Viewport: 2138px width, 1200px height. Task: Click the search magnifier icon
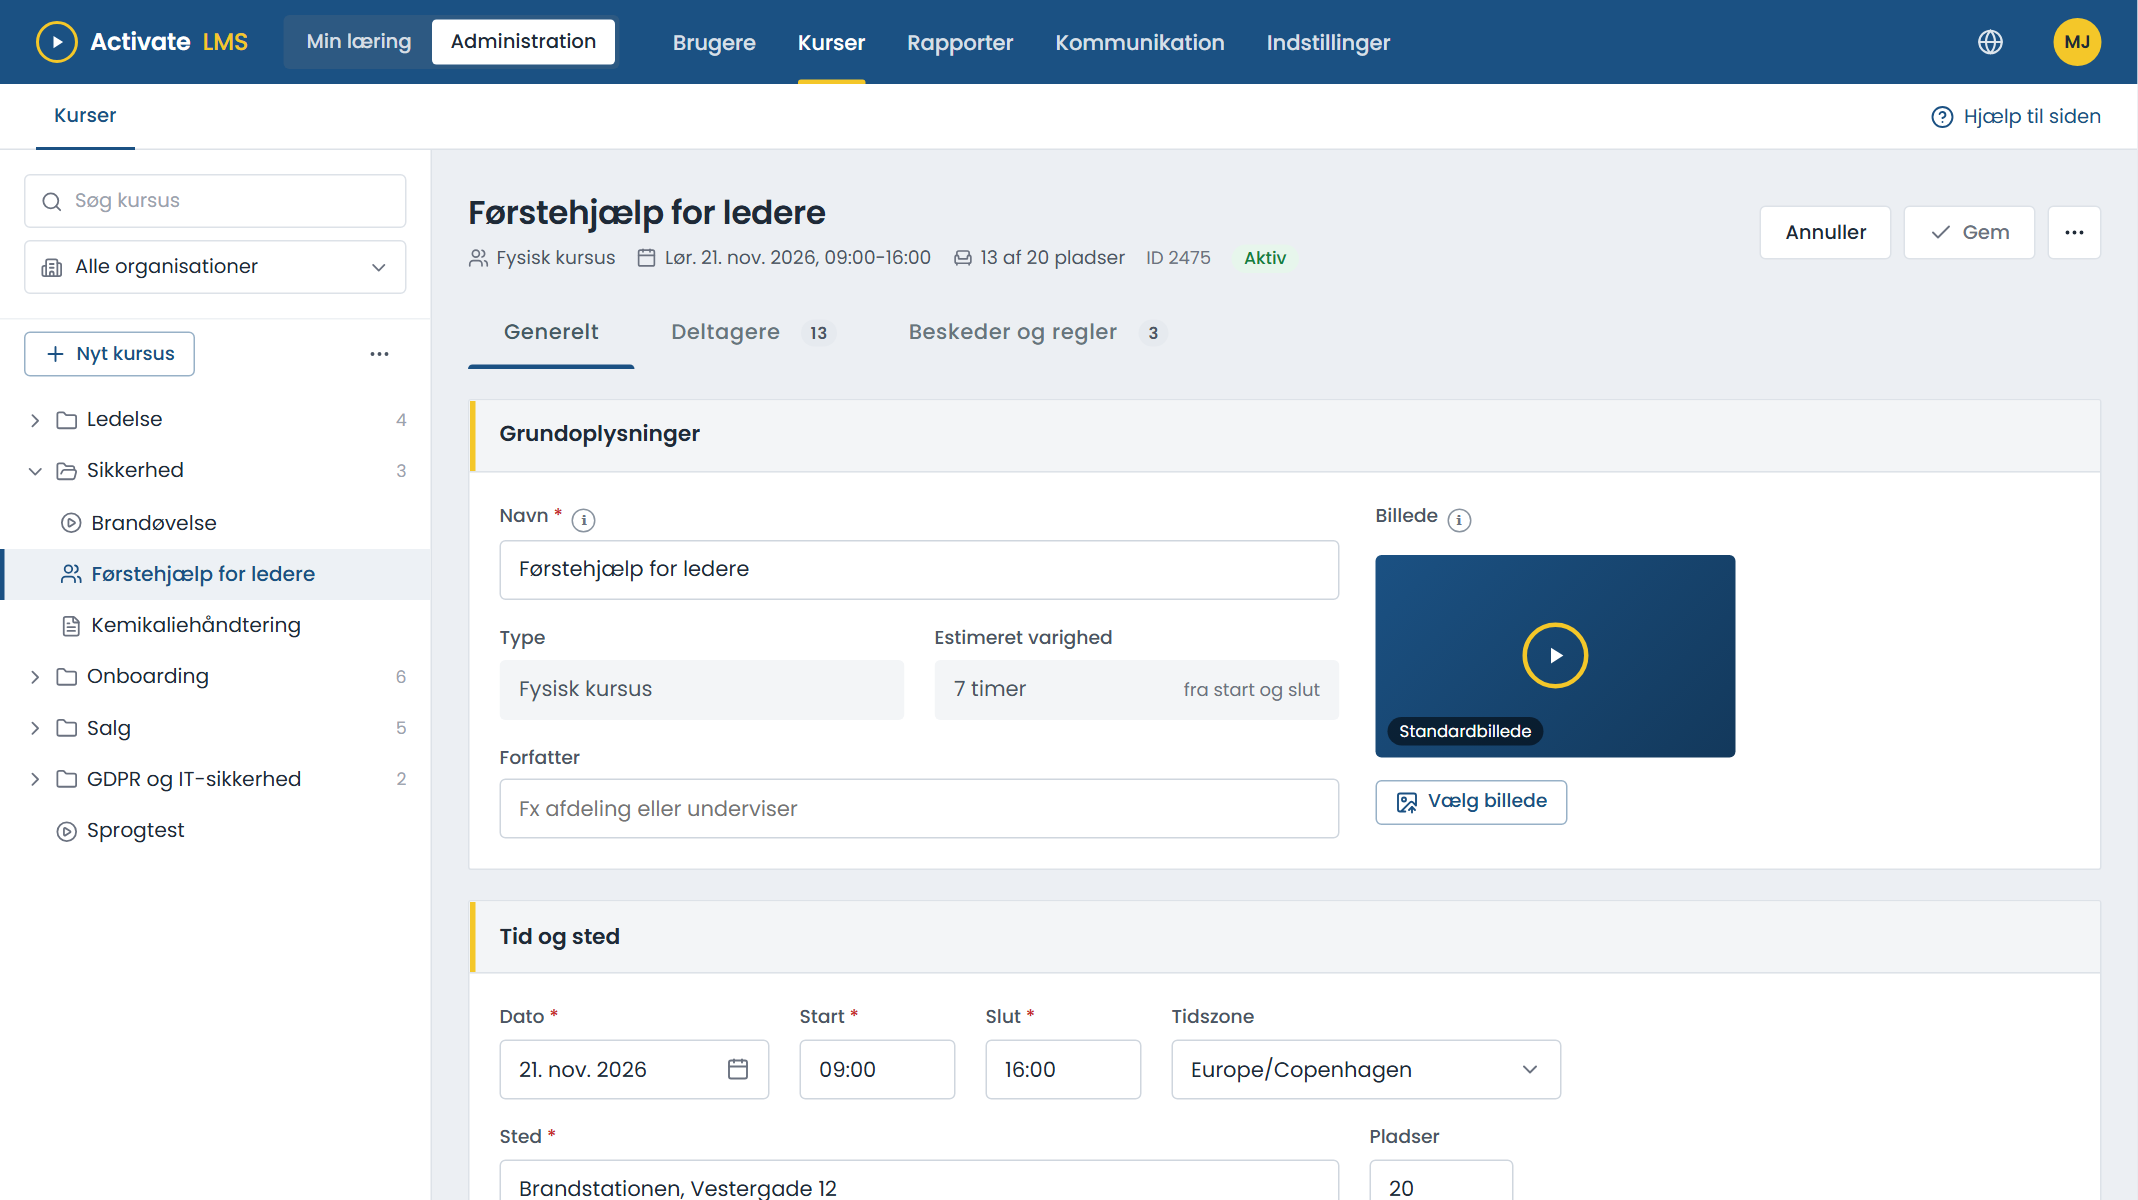pos(52,201)
